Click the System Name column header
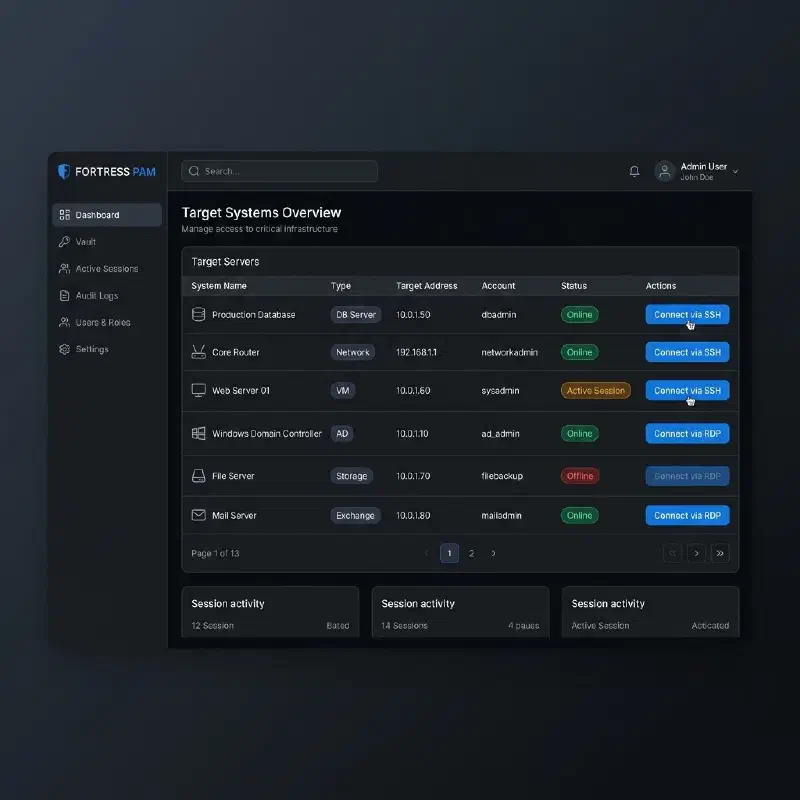 click(219, 286)
